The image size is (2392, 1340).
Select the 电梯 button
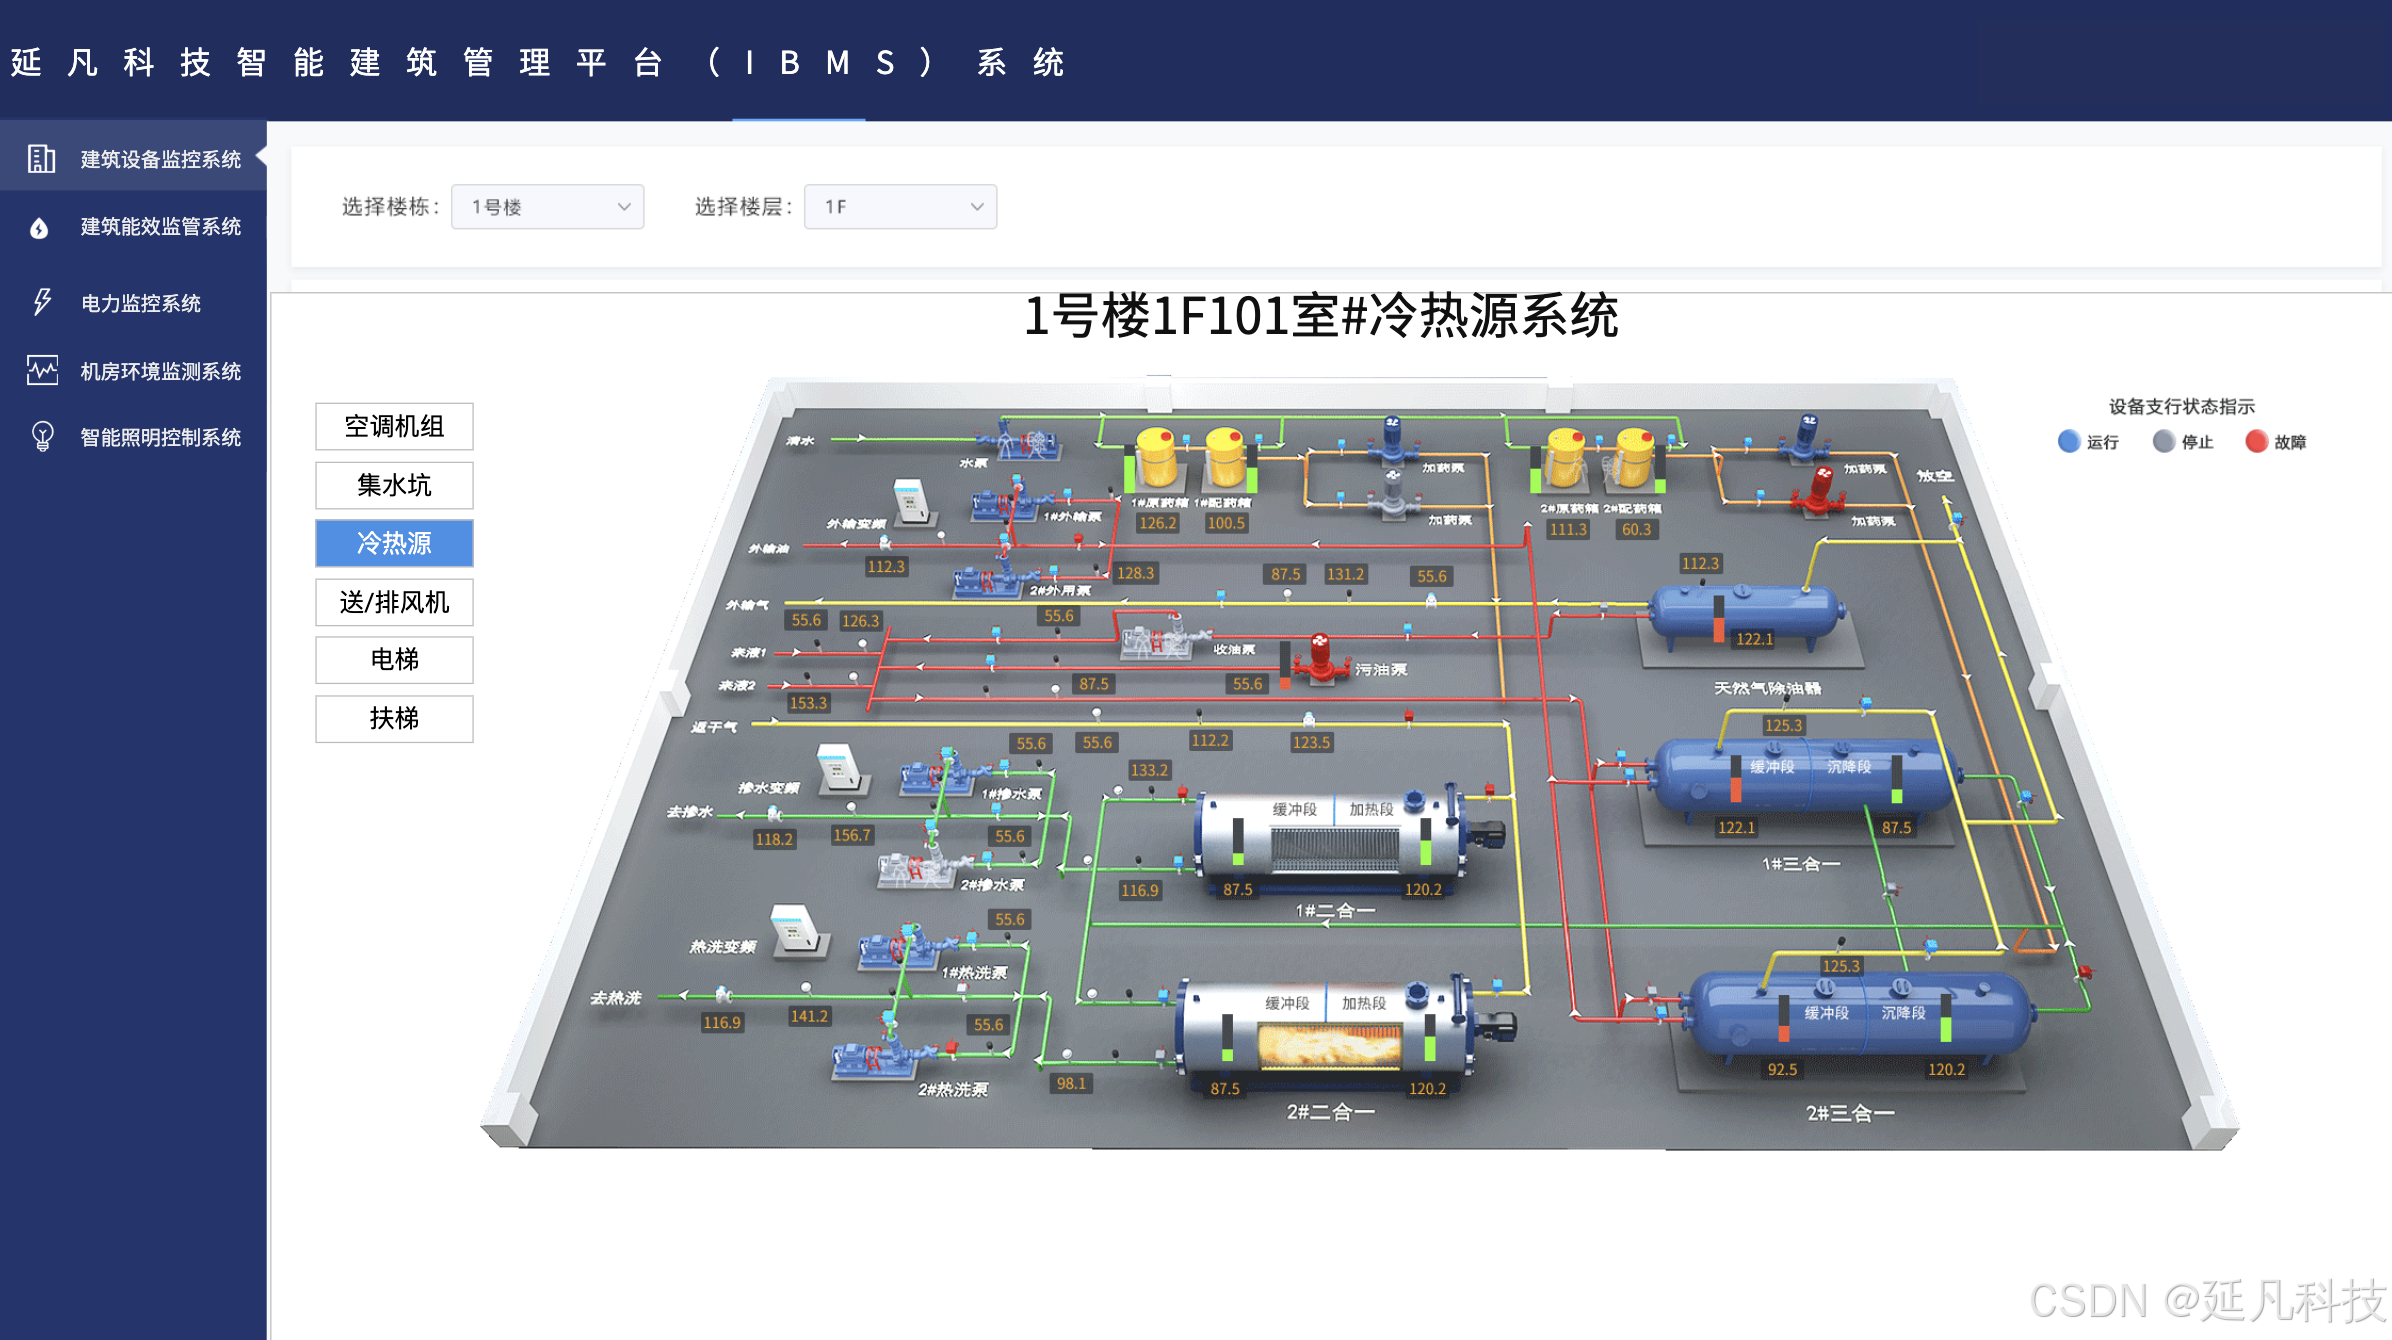394,660
